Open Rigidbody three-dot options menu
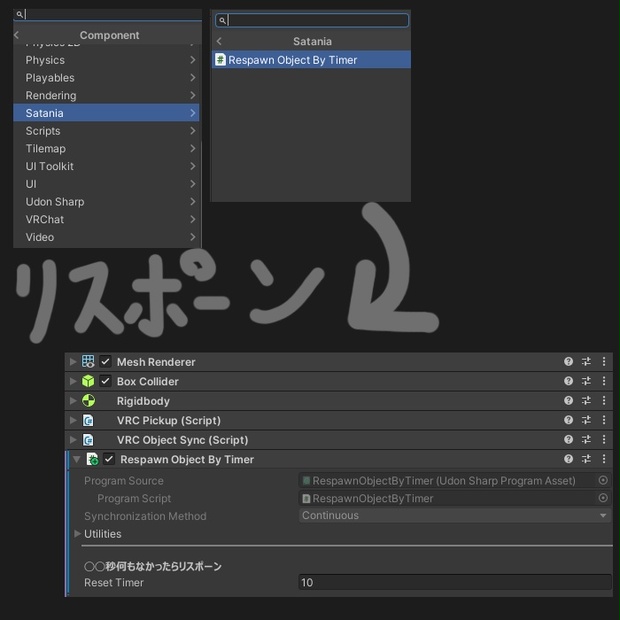This screenshot has width=620, height=620. [x=604, y=400]
